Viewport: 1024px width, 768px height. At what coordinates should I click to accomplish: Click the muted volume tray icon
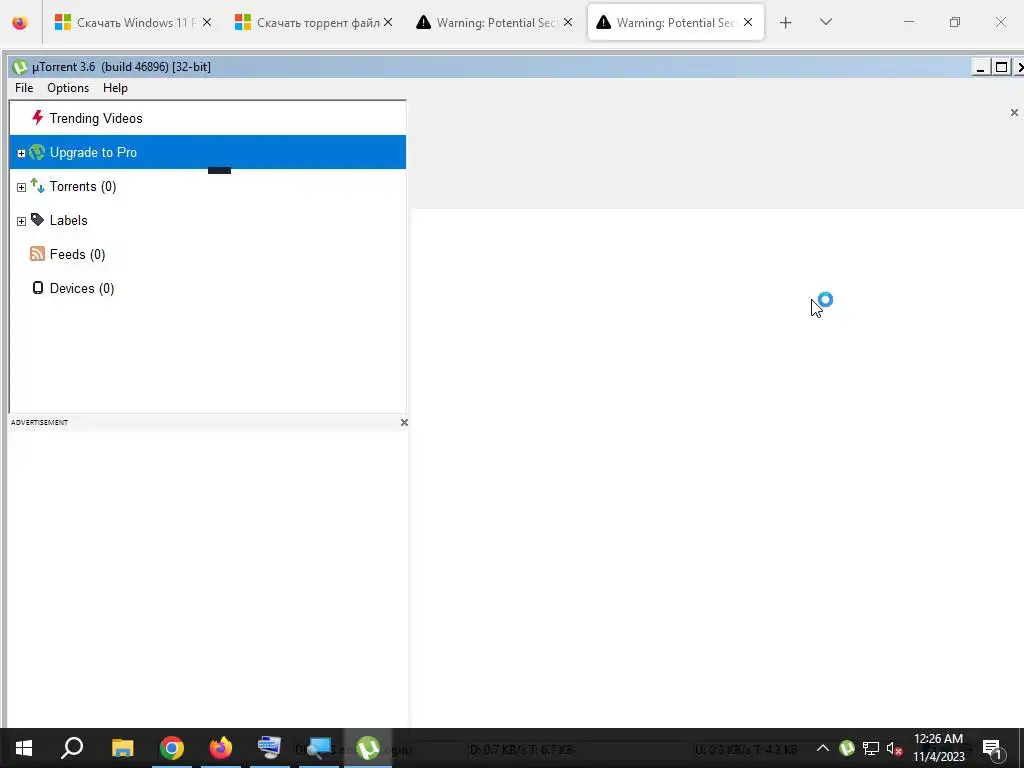pyautogui.click(x=895, y=748)
